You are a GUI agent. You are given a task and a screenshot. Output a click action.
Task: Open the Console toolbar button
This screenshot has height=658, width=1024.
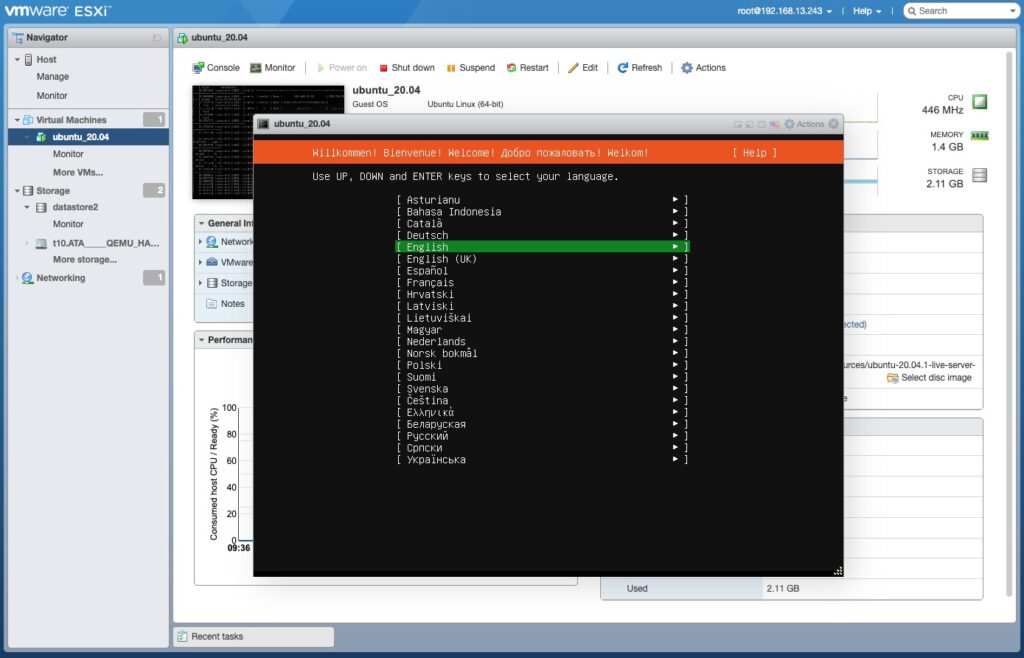216,68
